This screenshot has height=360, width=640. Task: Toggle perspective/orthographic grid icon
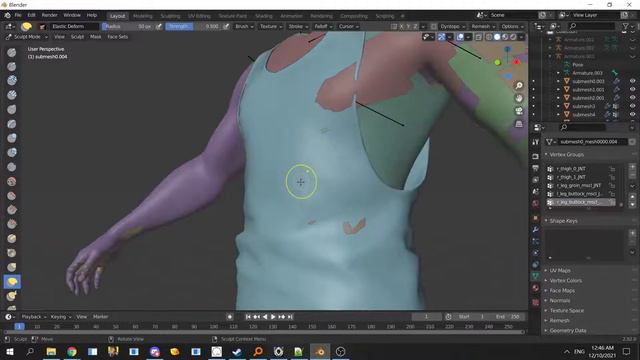tap(519, 123)
